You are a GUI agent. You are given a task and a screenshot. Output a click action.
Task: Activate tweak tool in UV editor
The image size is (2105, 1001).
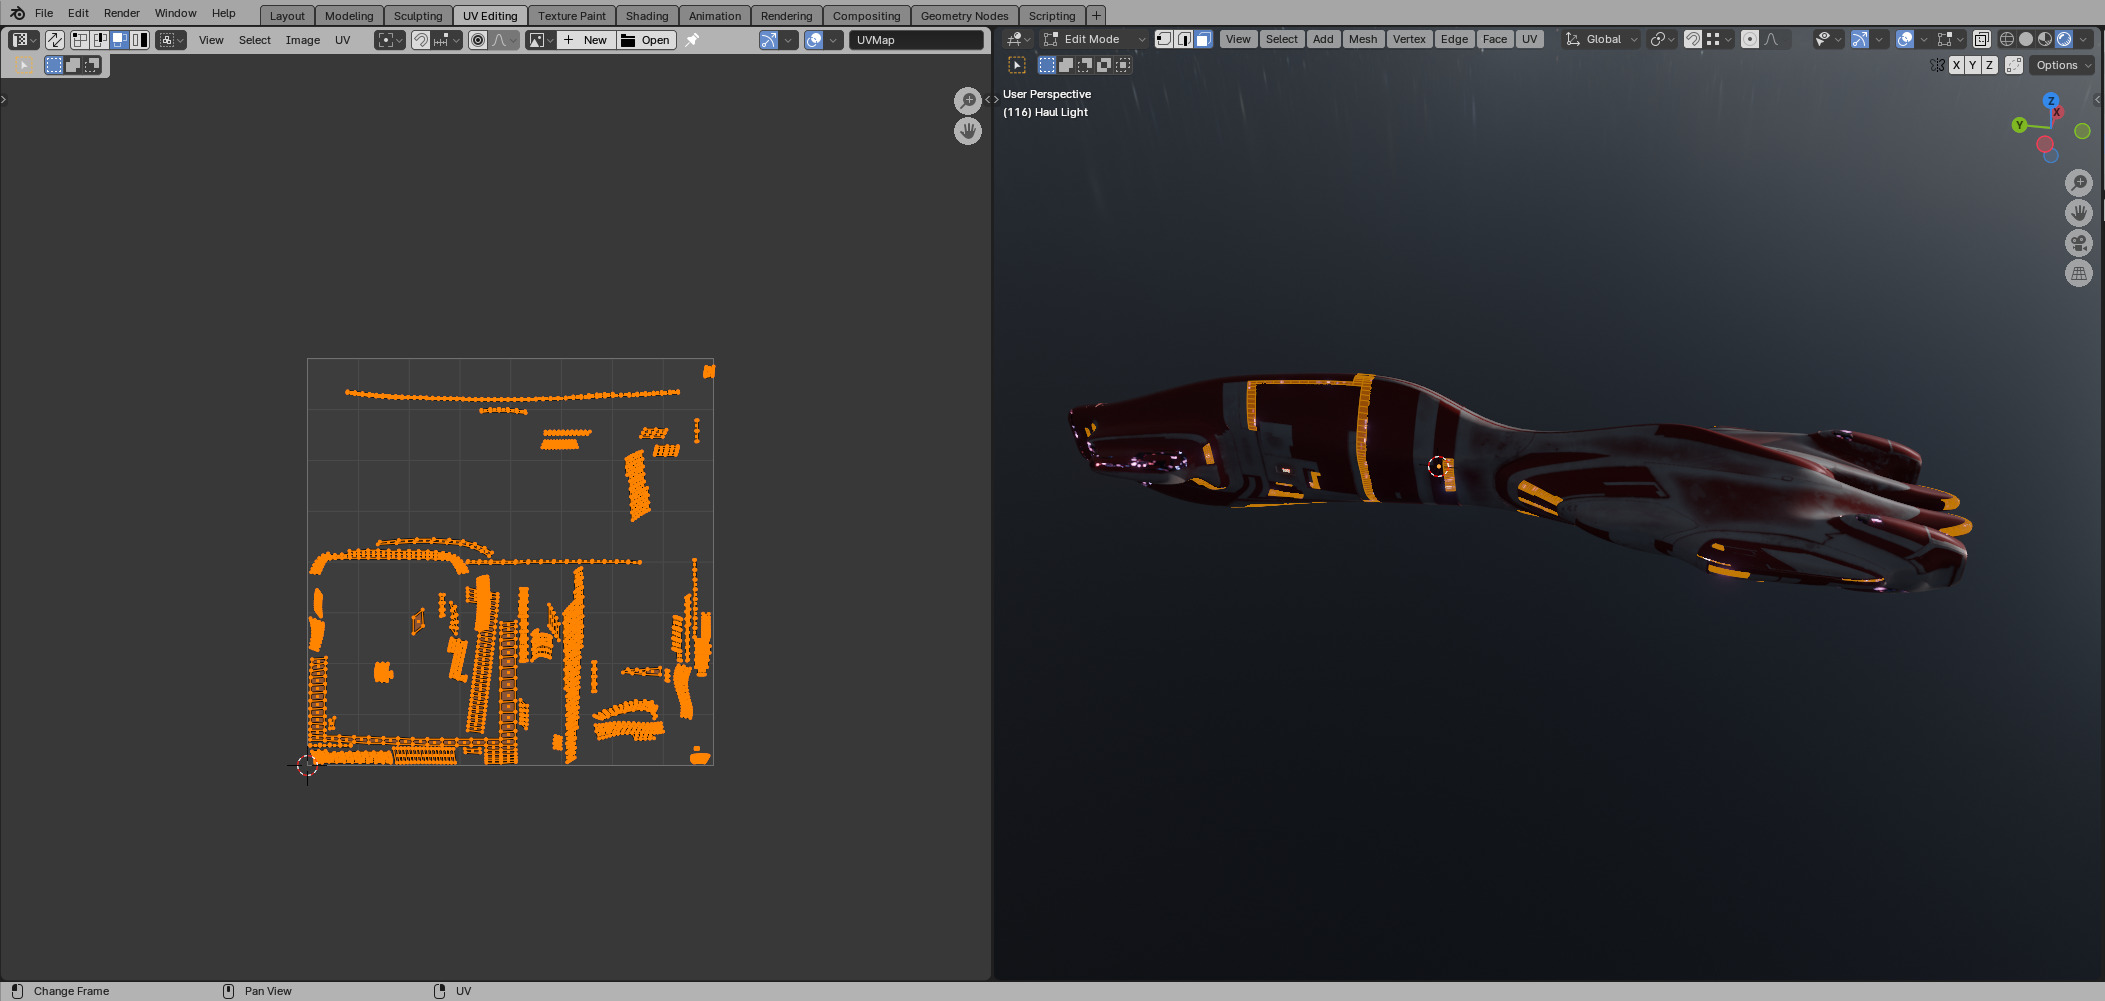tap(24, 65)
